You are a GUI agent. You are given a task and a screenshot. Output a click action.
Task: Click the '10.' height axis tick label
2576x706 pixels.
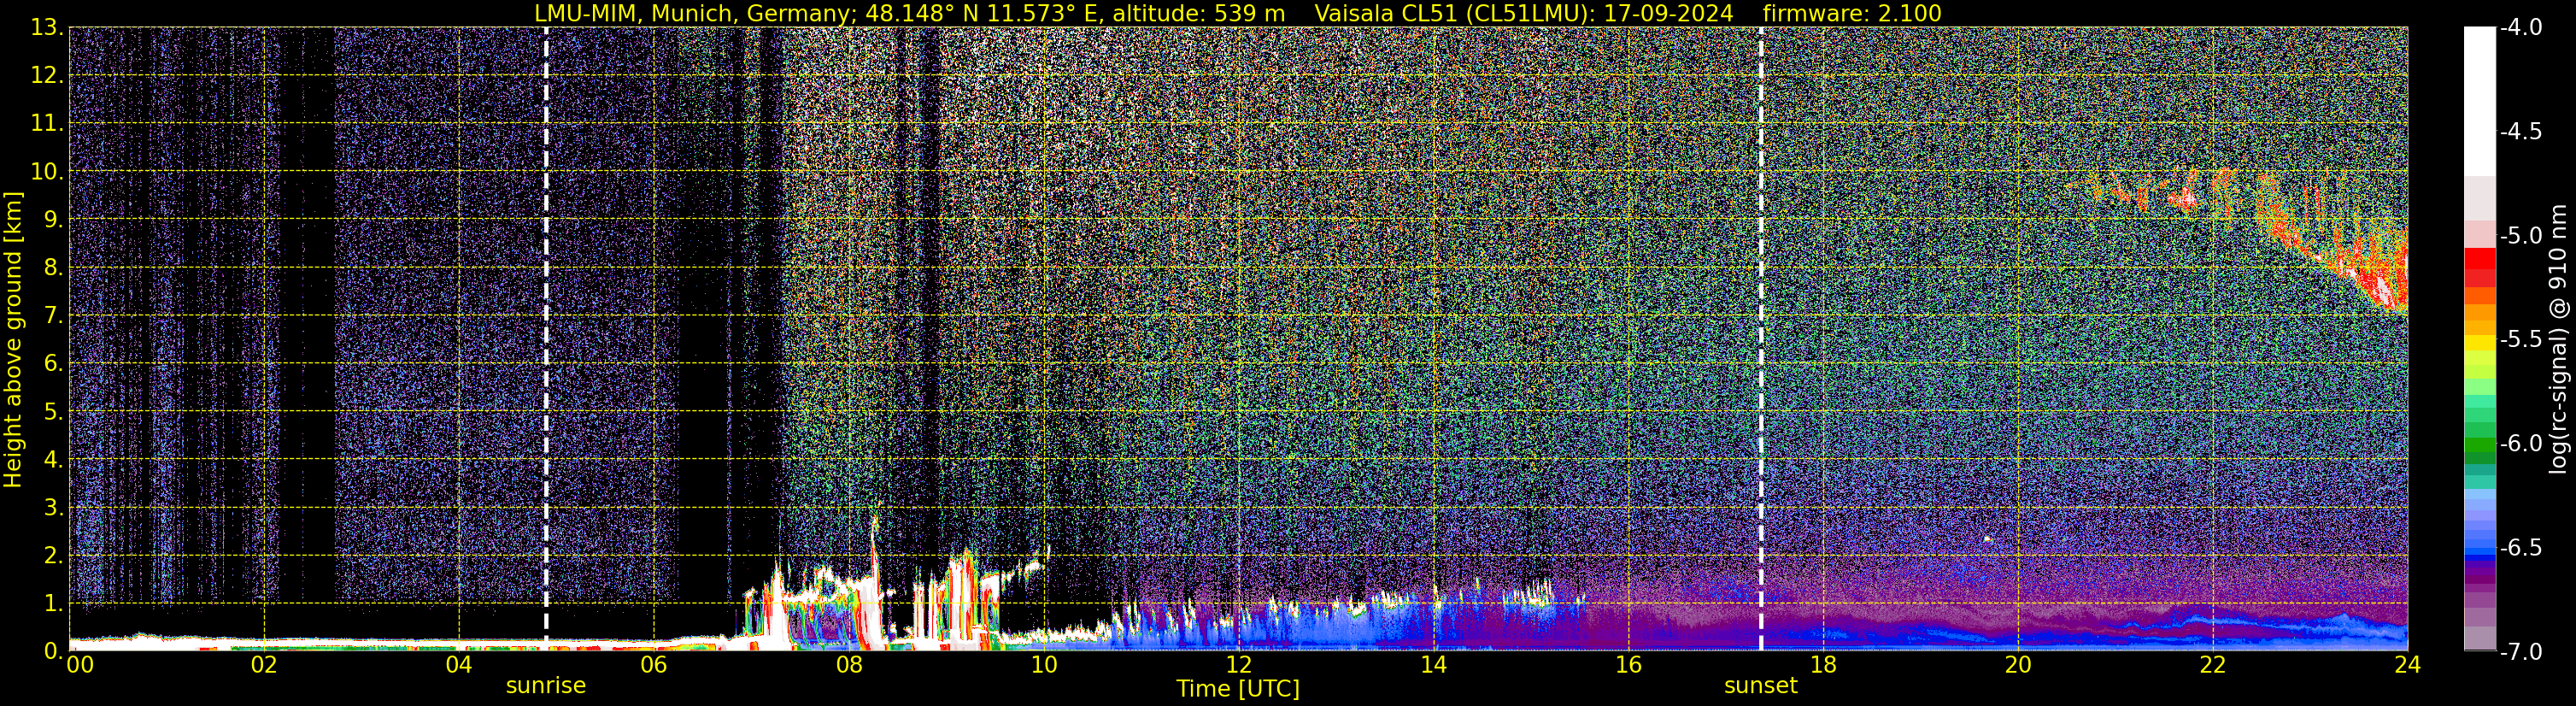pyautogui.click(x=47, y=172)
